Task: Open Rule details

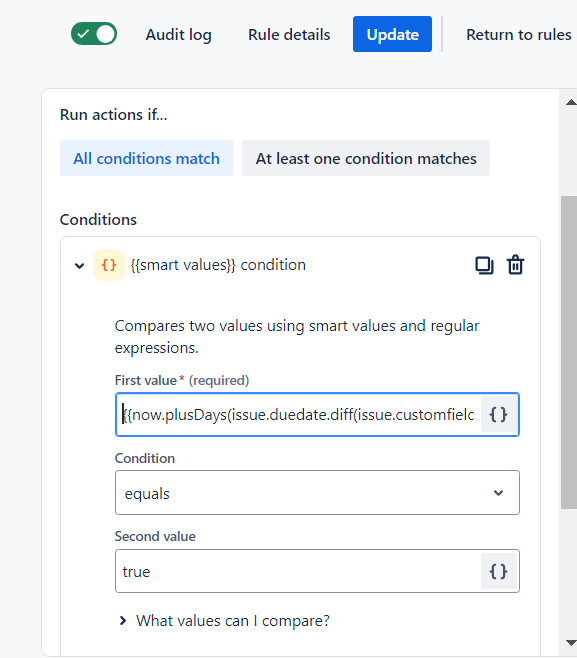Action: (289, 35)
